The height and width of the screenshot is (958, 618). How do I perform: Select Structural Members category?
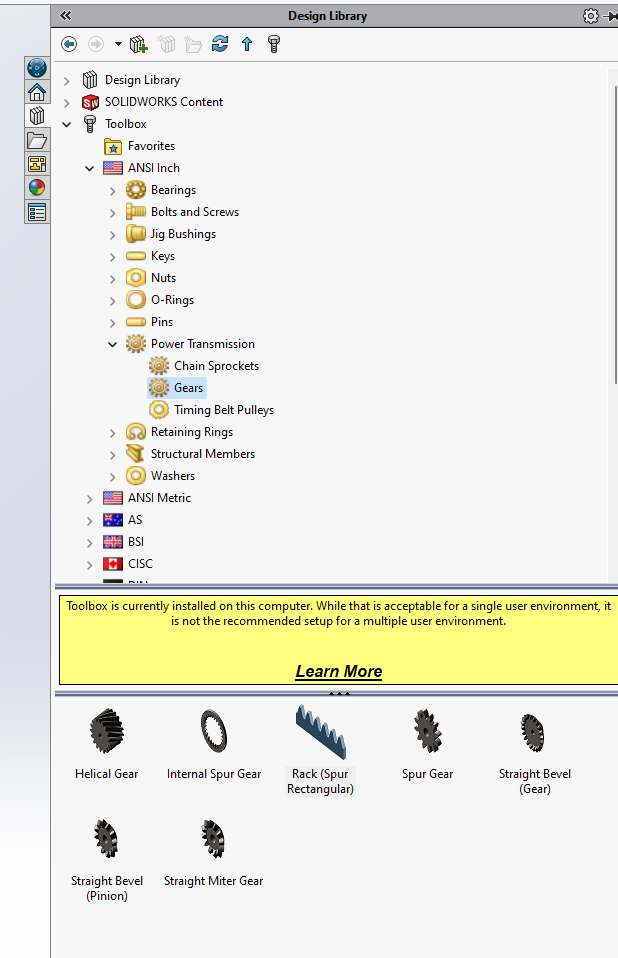pos(203,454)
